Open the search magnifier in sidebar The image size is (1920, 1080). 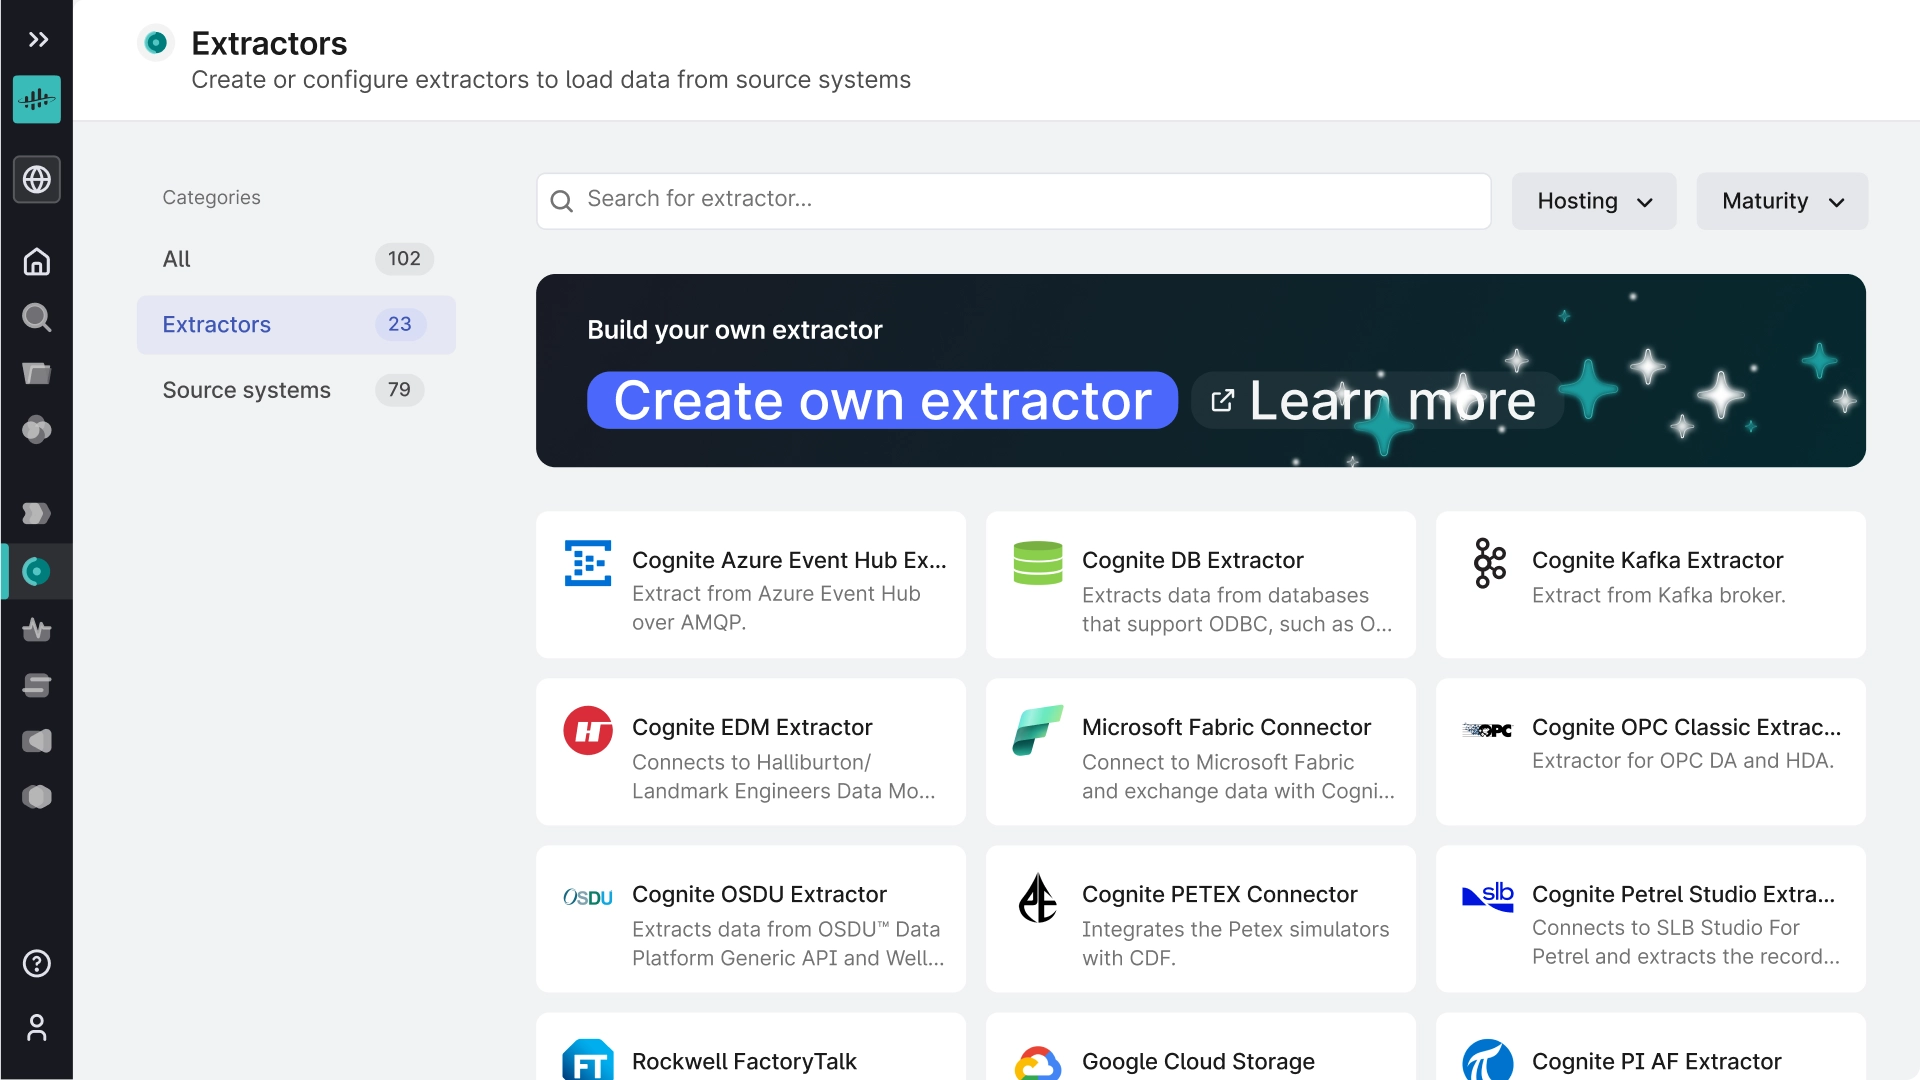[x=37, y=317]
